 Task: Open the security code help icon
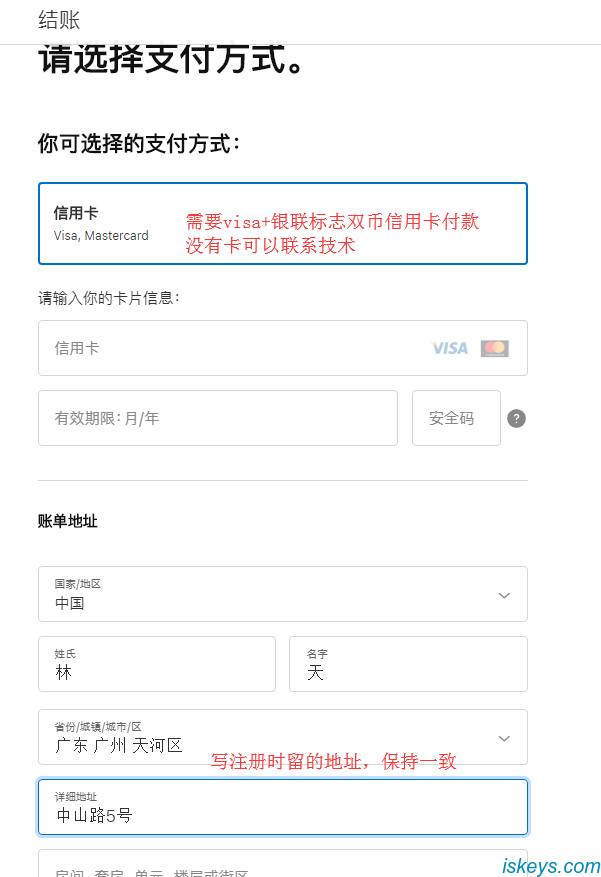[x=516, y=418]
